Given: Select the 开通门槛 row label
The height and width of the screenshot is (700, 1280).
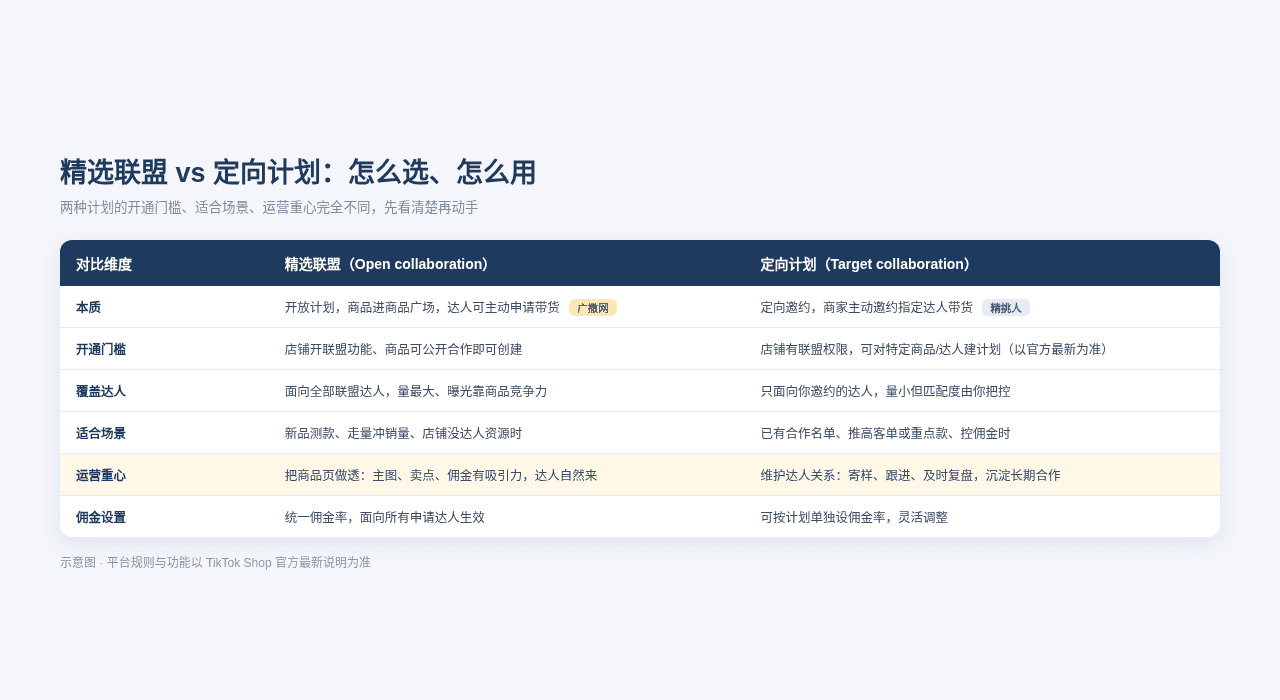Looking at the screenshot, I should click(101, 349).
